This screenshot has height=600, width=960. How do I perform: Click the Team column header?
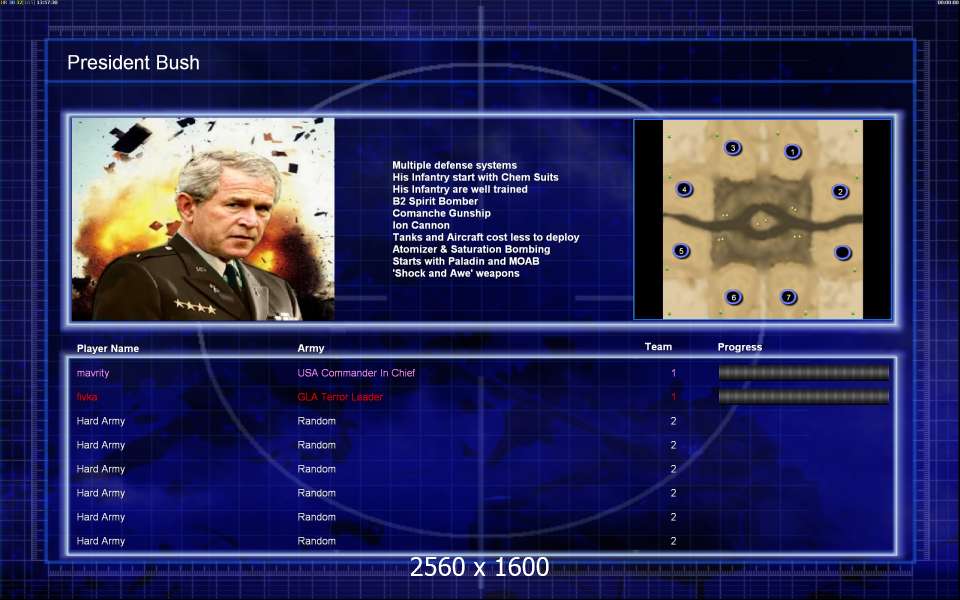point(658,347)
